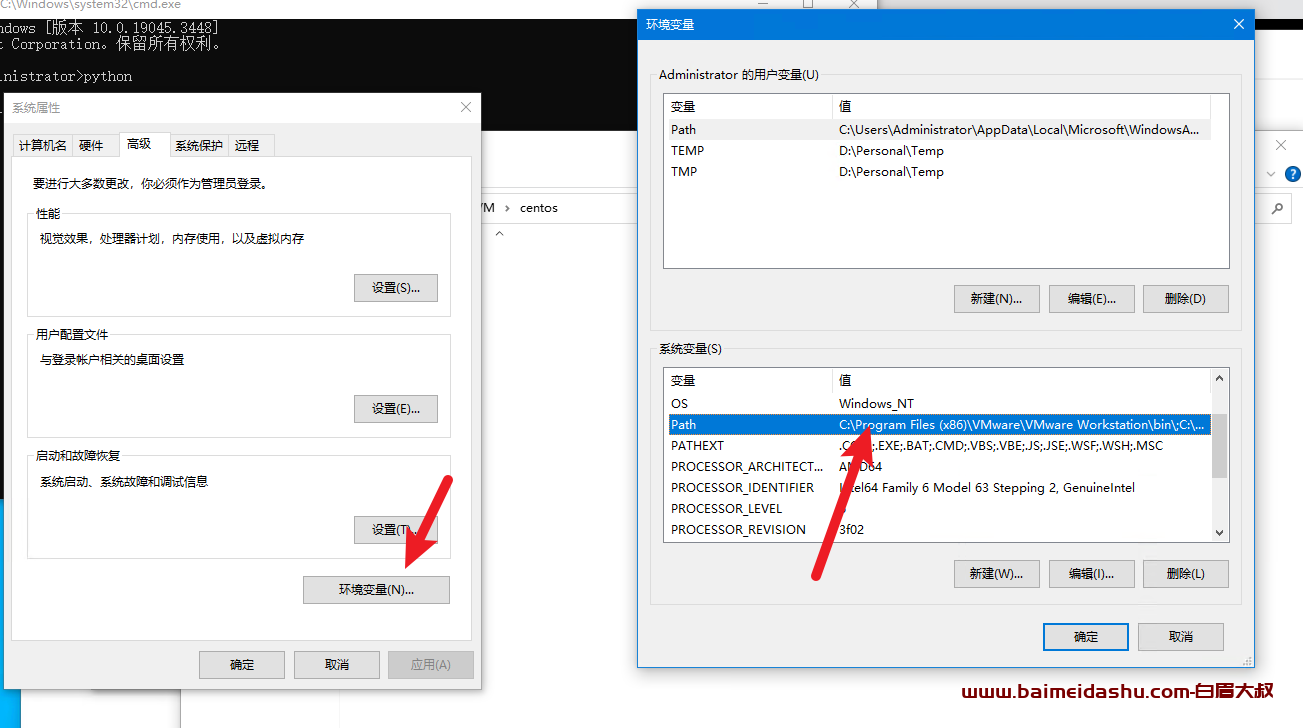Click the system variables scrollbar down arrow
This screenshot has height=728, width=1303.
point(1219,533)
